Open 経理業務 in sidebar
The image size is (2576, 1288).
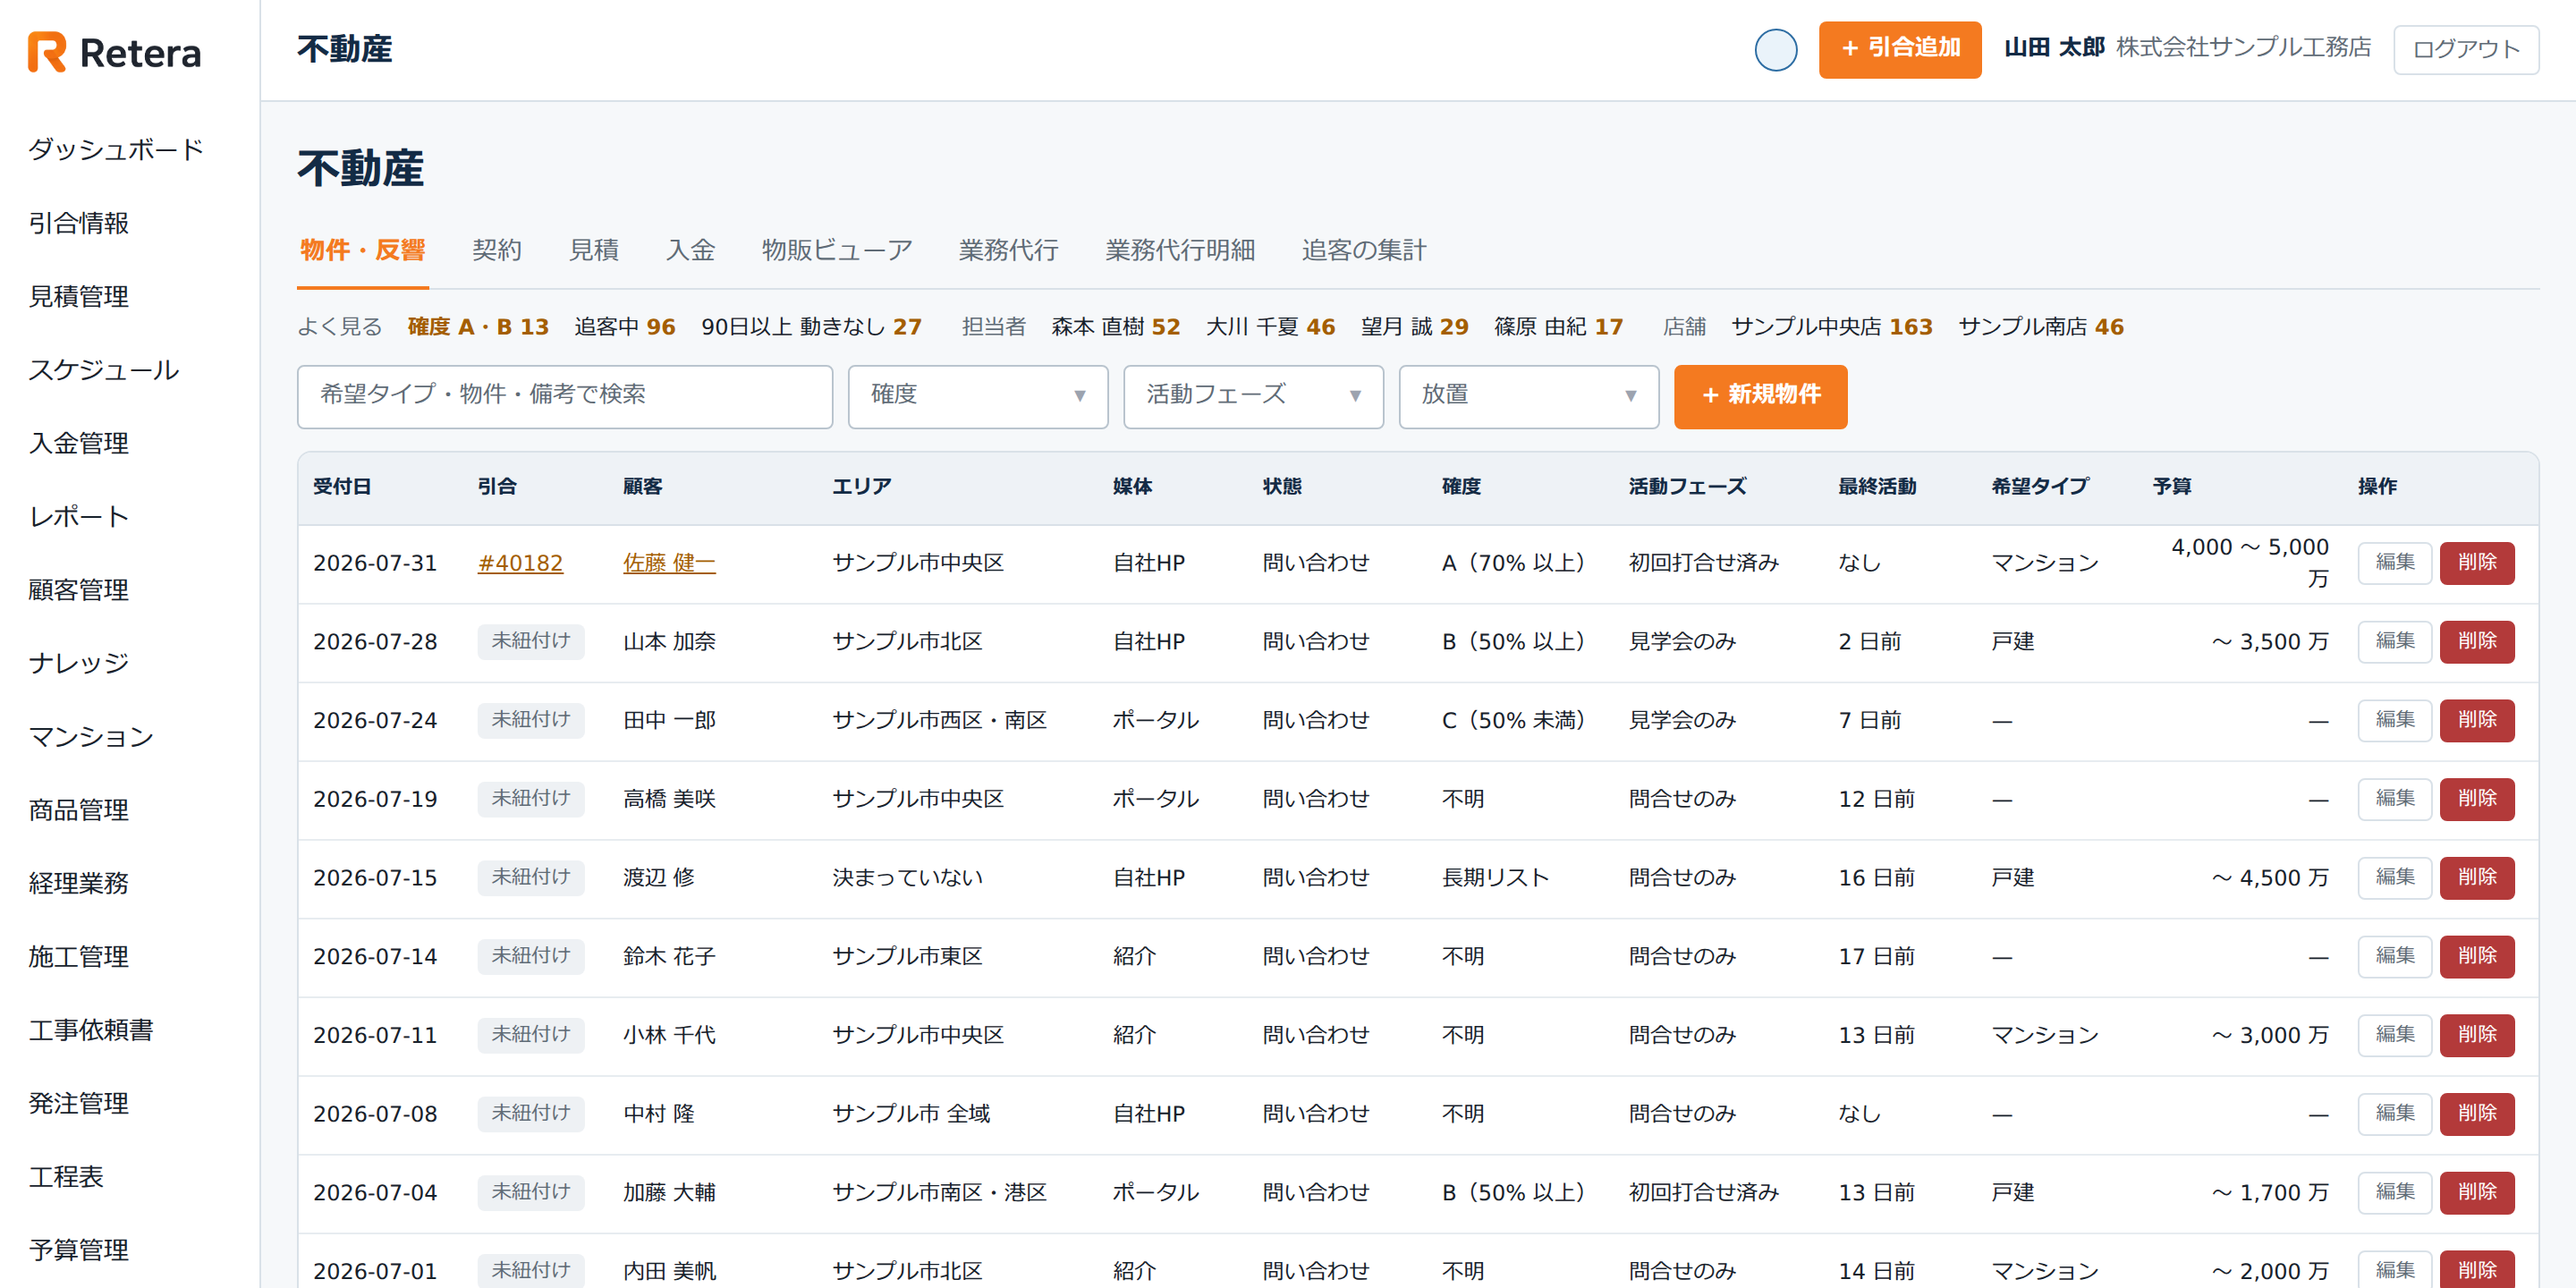pos(78,883)
